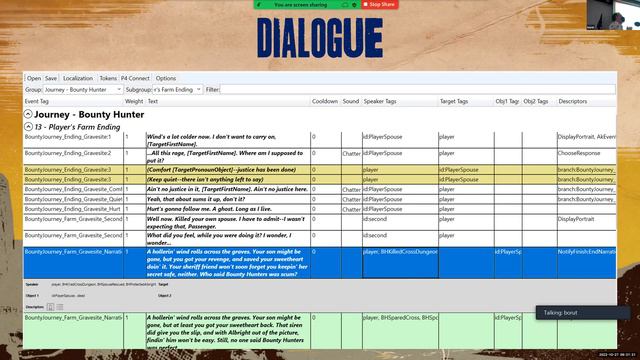Select the '...All this rage' text cell

point(228,157)
